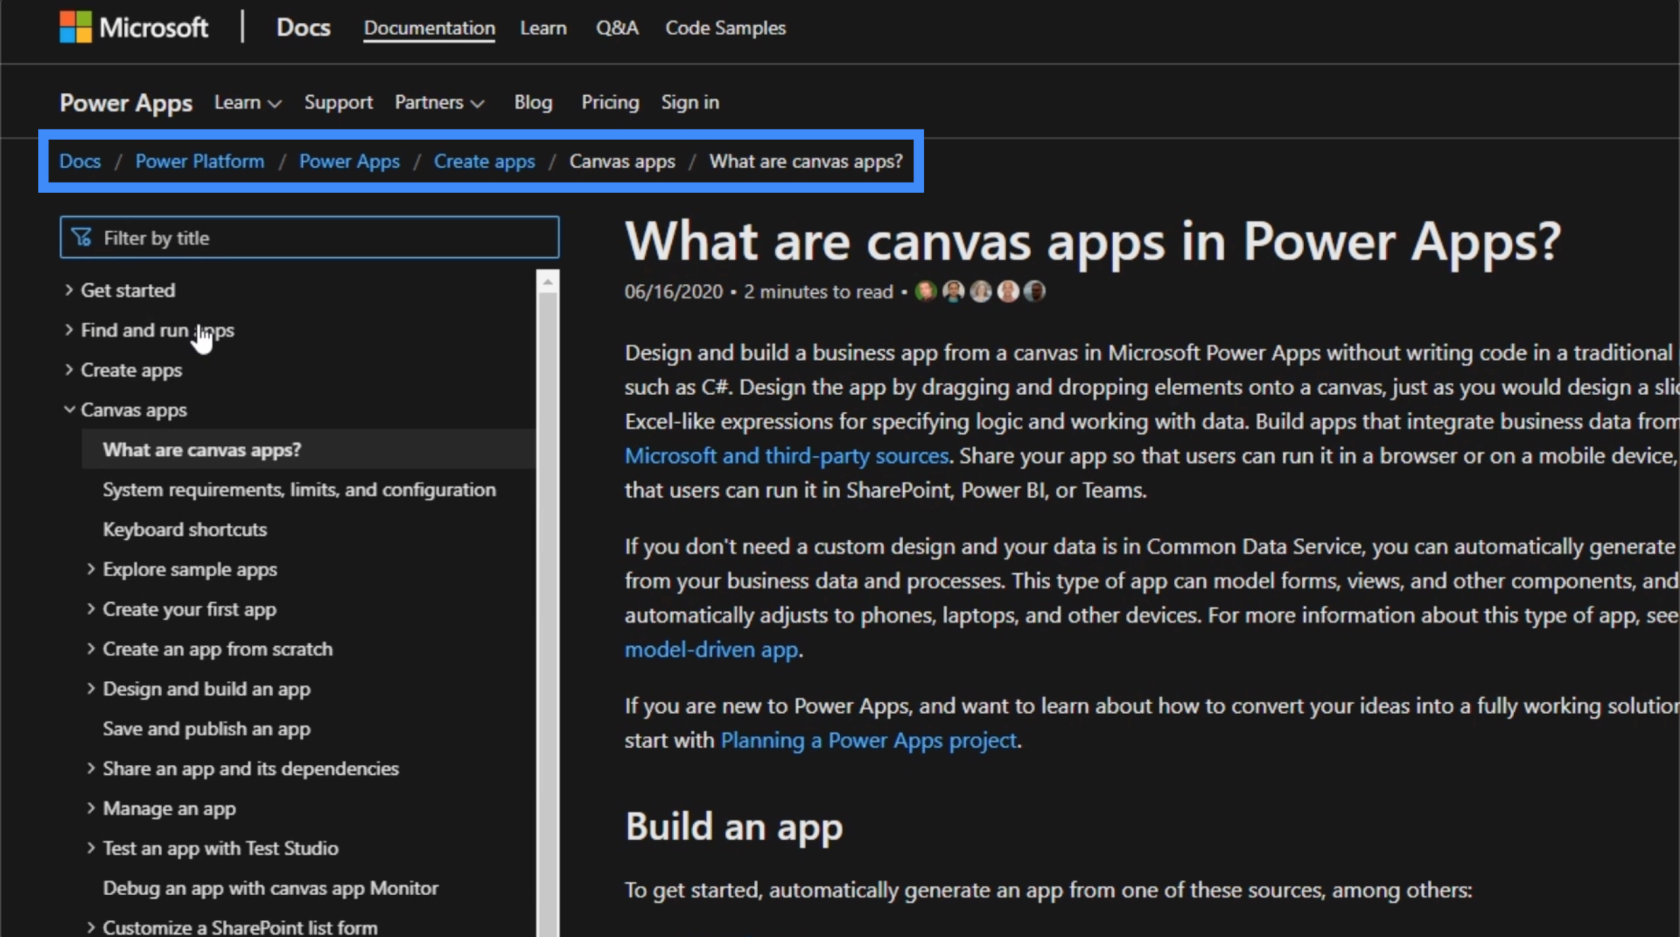Select the Documentation tab
Viewport: 1680px width, 937px height.
click(429, 28)
